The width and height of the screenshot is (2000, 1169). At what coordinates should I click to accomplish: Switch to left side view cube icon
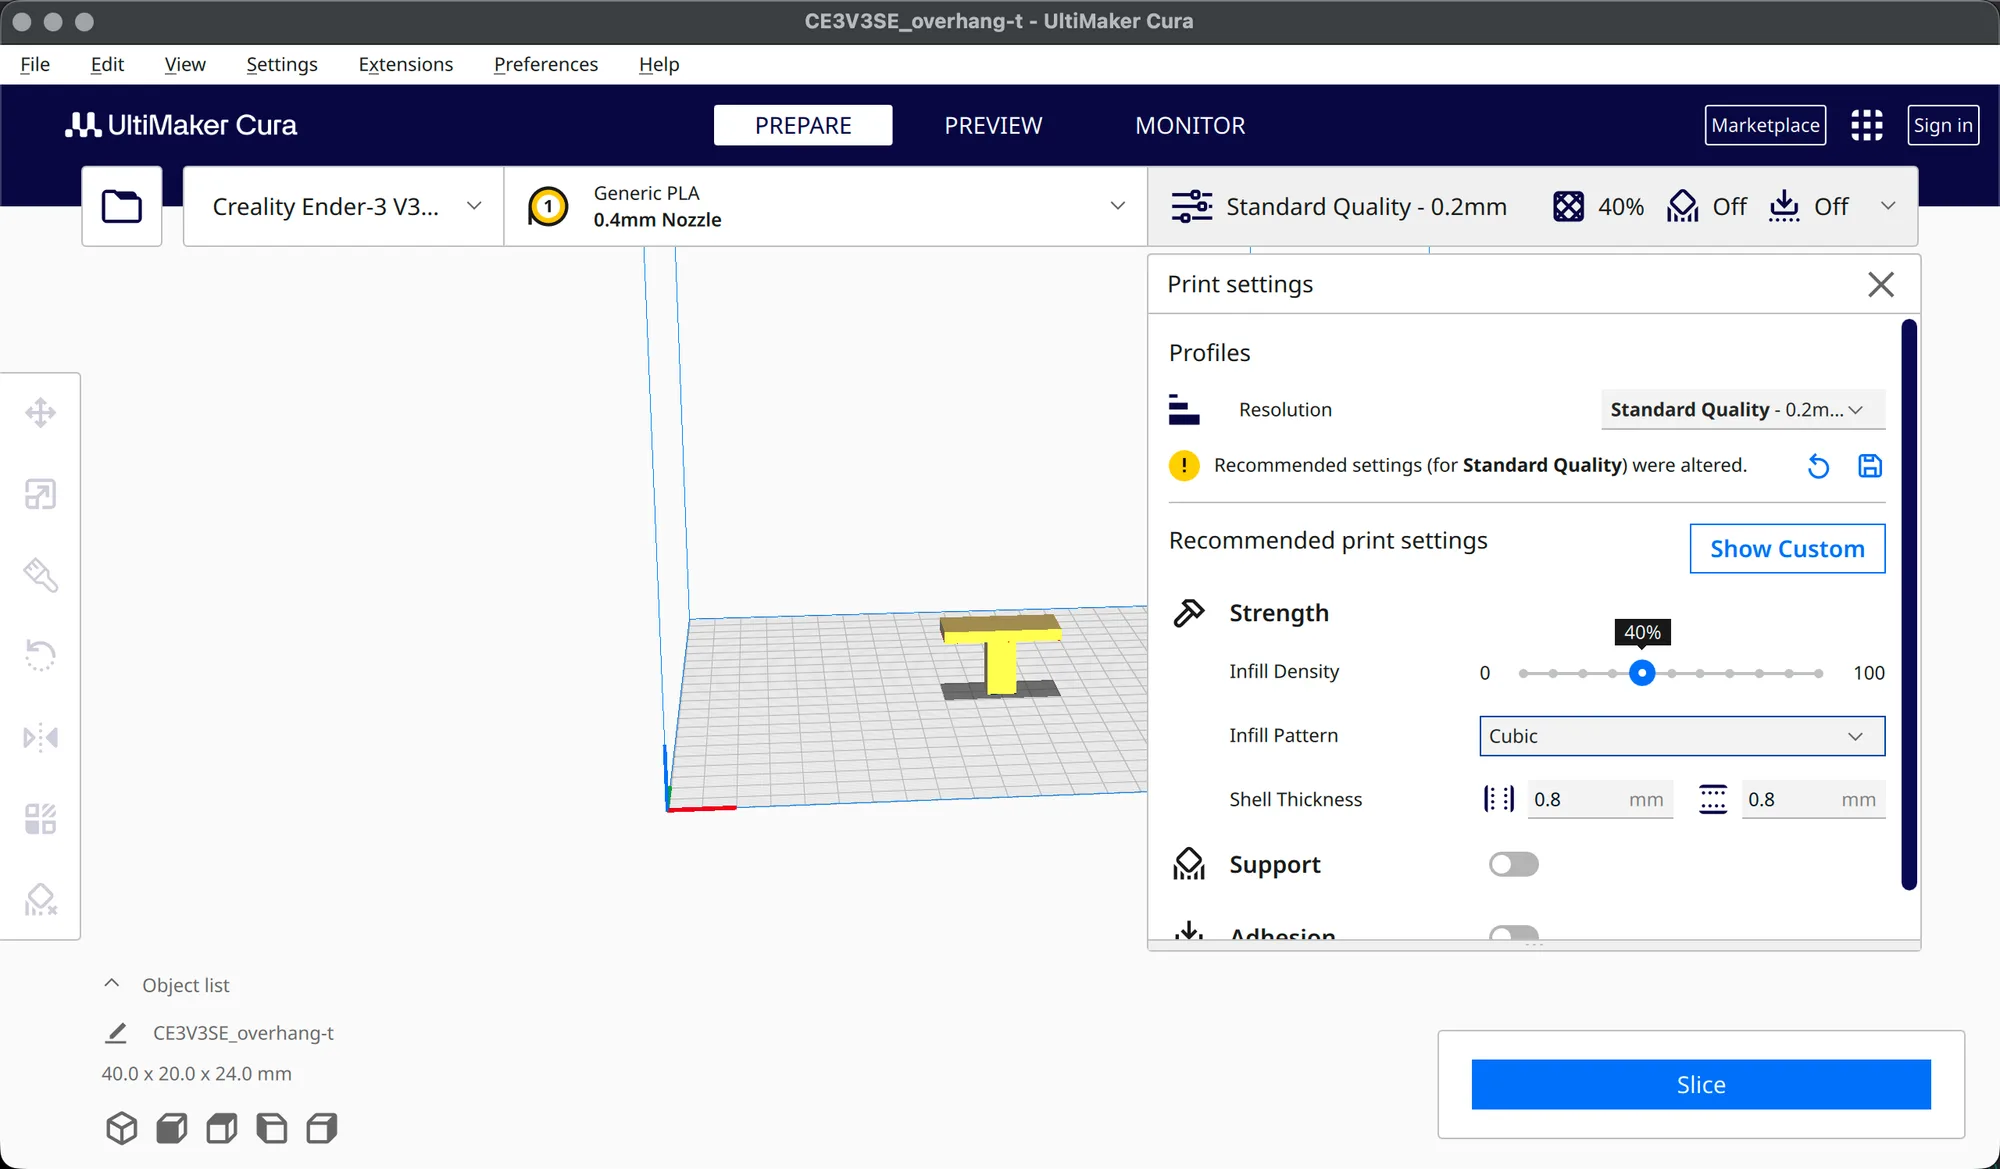point(272,1128)
